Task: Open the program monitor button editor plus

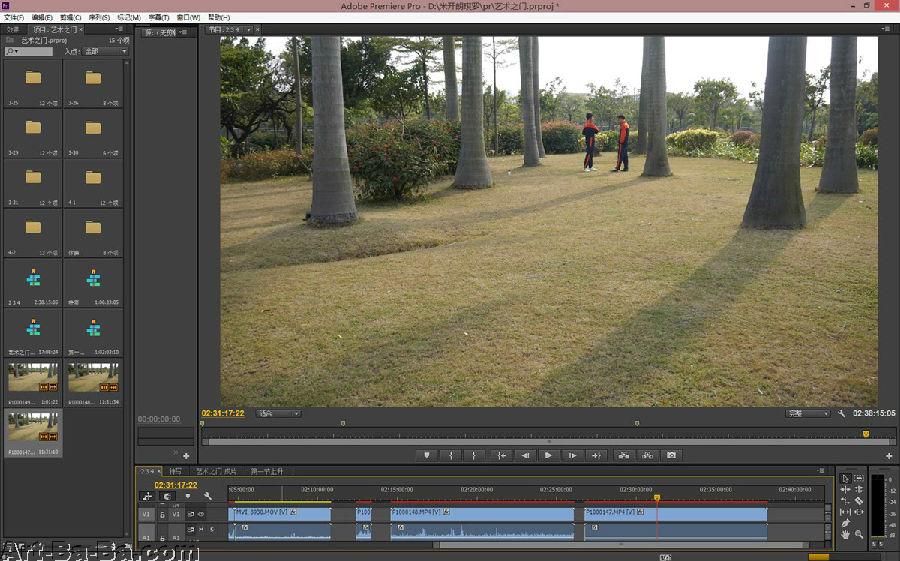Action: (x=889, y=456)
